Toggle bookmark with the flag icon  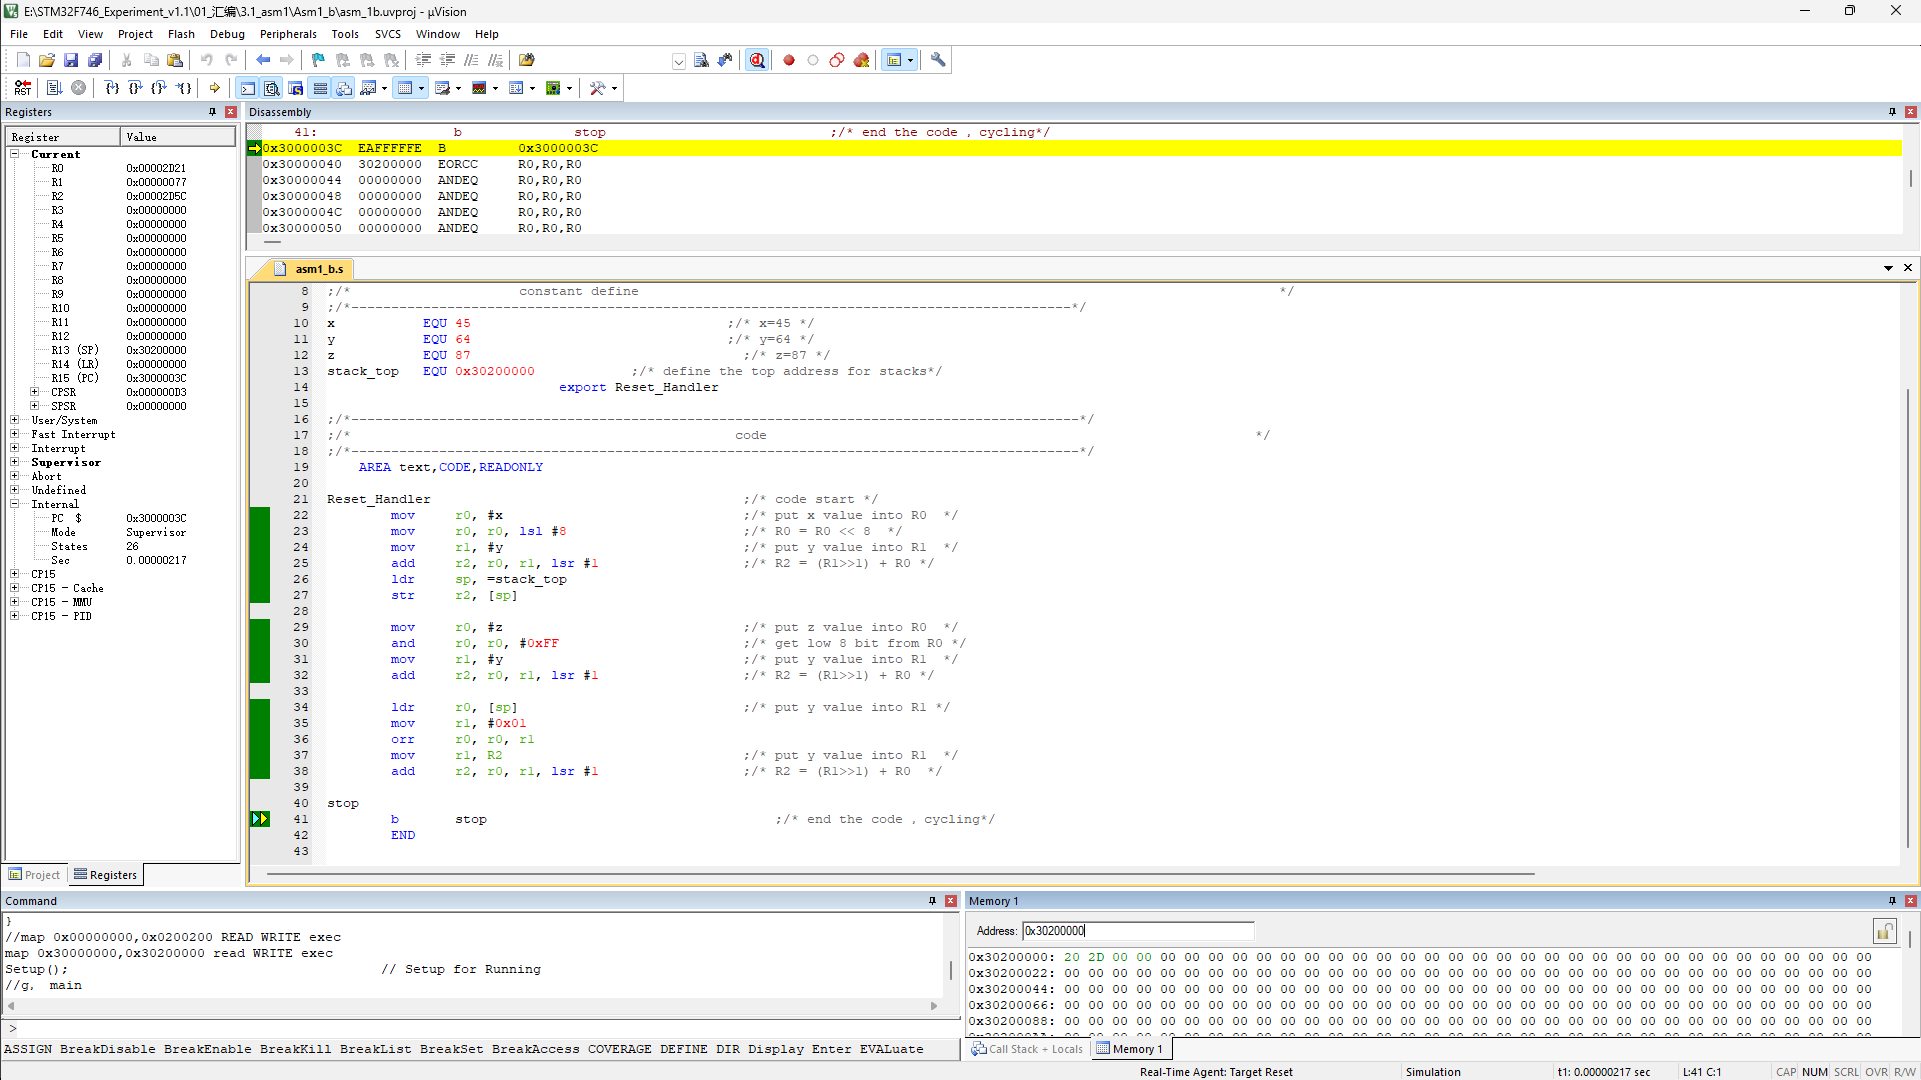318,60
